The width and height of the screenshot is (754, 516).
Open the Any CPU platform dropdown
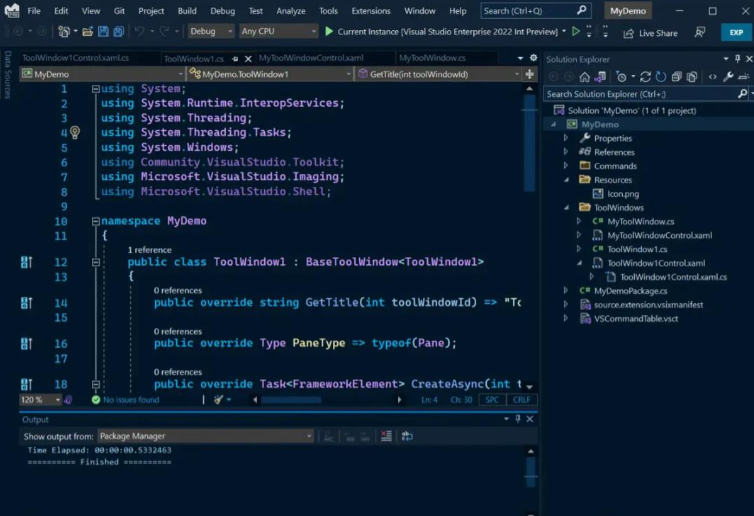[278, 31]
